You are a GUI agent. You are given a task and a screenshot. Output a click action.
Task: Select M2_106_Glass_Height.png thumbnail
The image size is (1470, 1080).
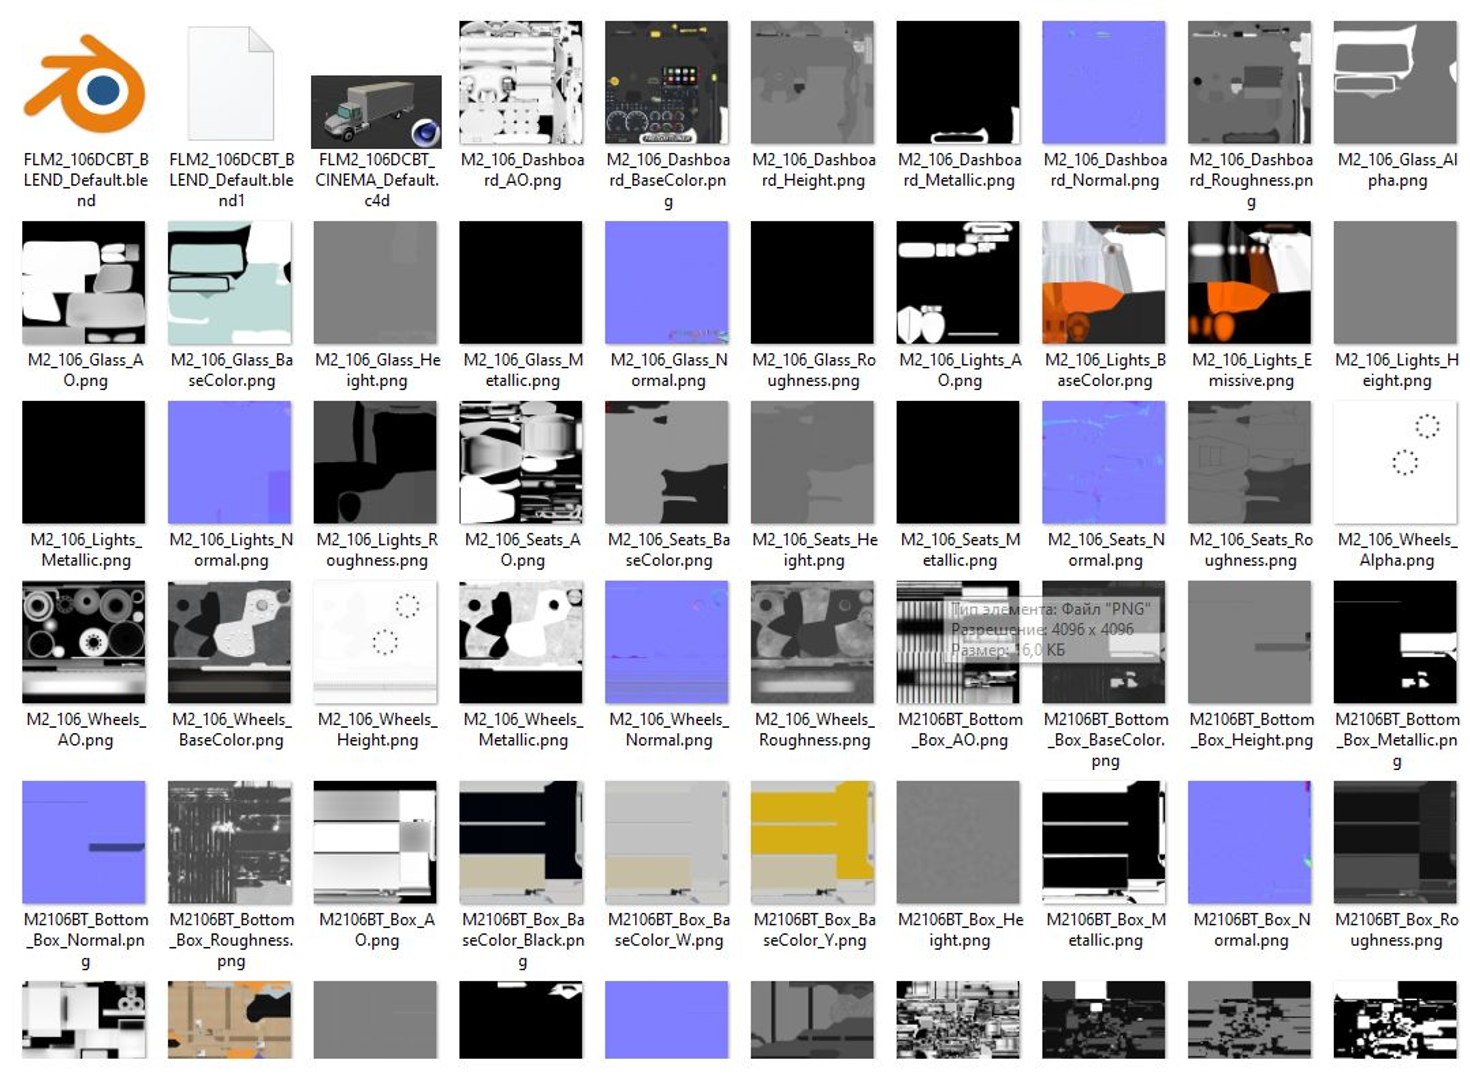[376, 283]
